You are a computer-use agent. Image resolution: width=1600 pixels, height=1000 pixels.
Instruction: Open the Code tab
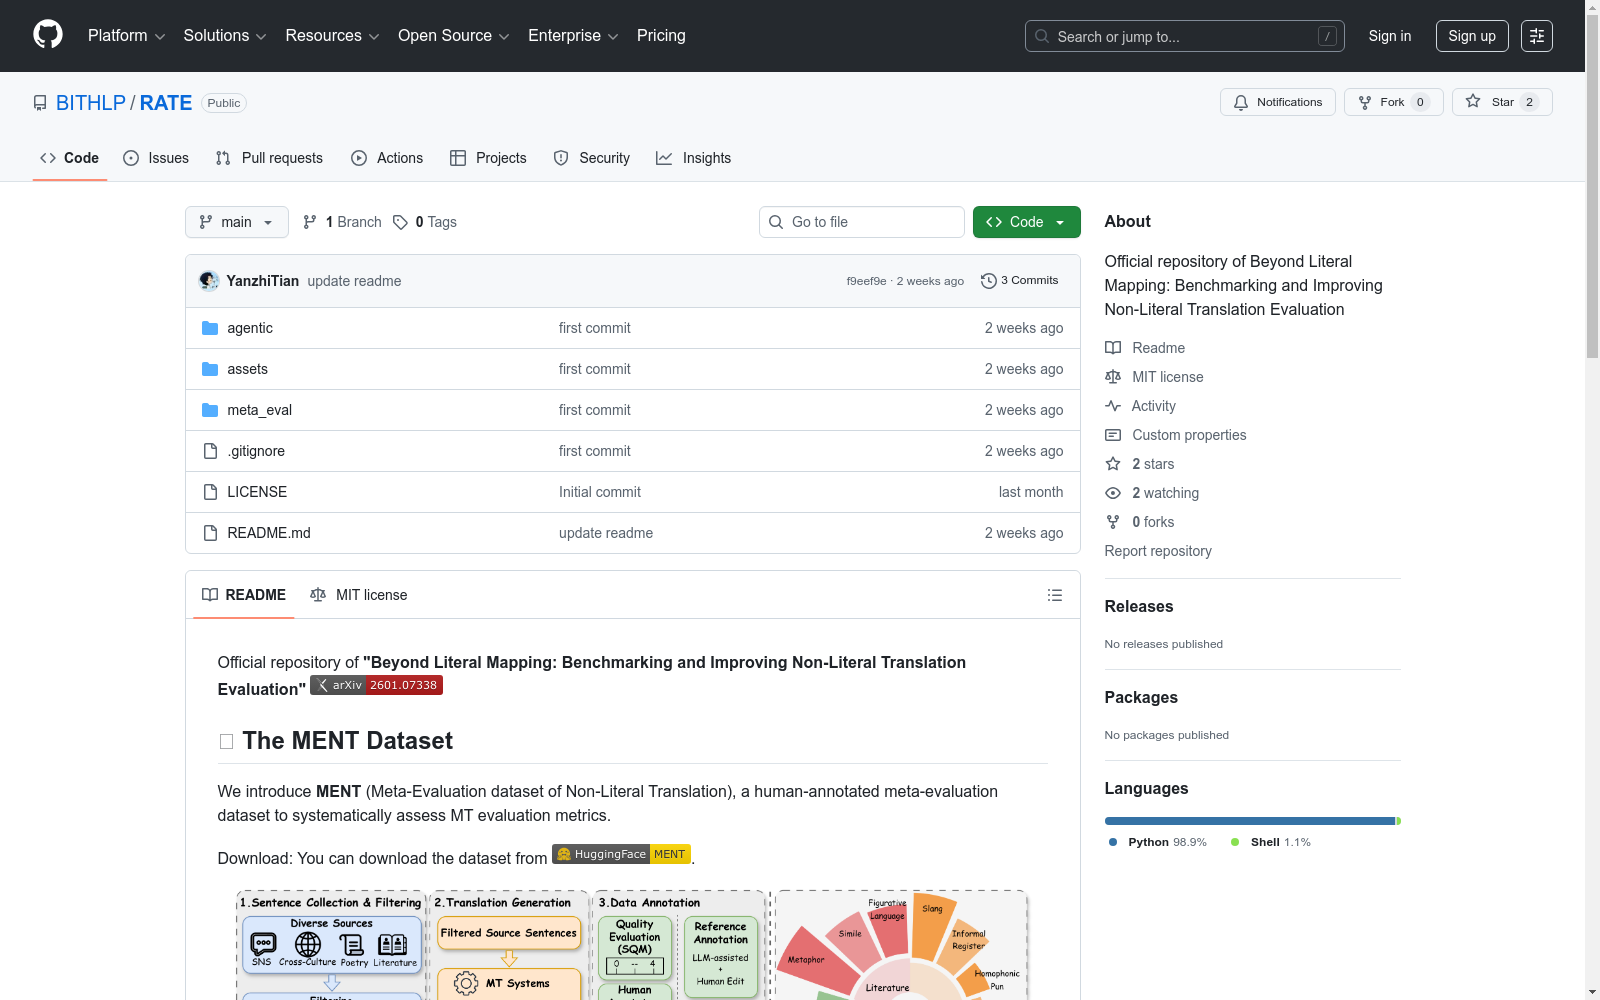click(70, 158)
